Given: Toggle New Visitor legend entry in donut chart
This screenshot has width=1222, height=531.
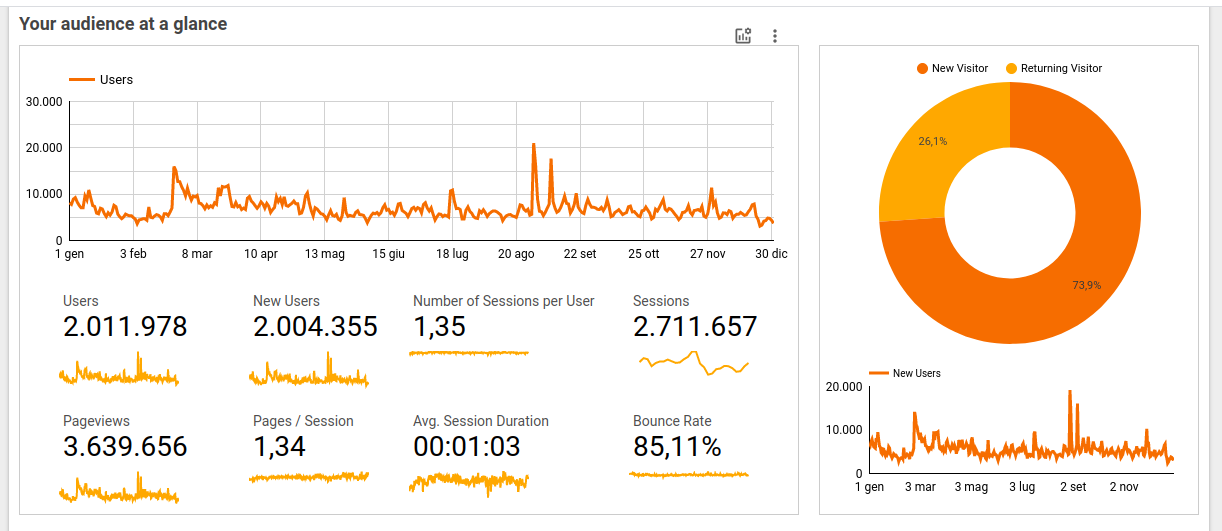Looking at the screenshot, I should pos(951,69).
